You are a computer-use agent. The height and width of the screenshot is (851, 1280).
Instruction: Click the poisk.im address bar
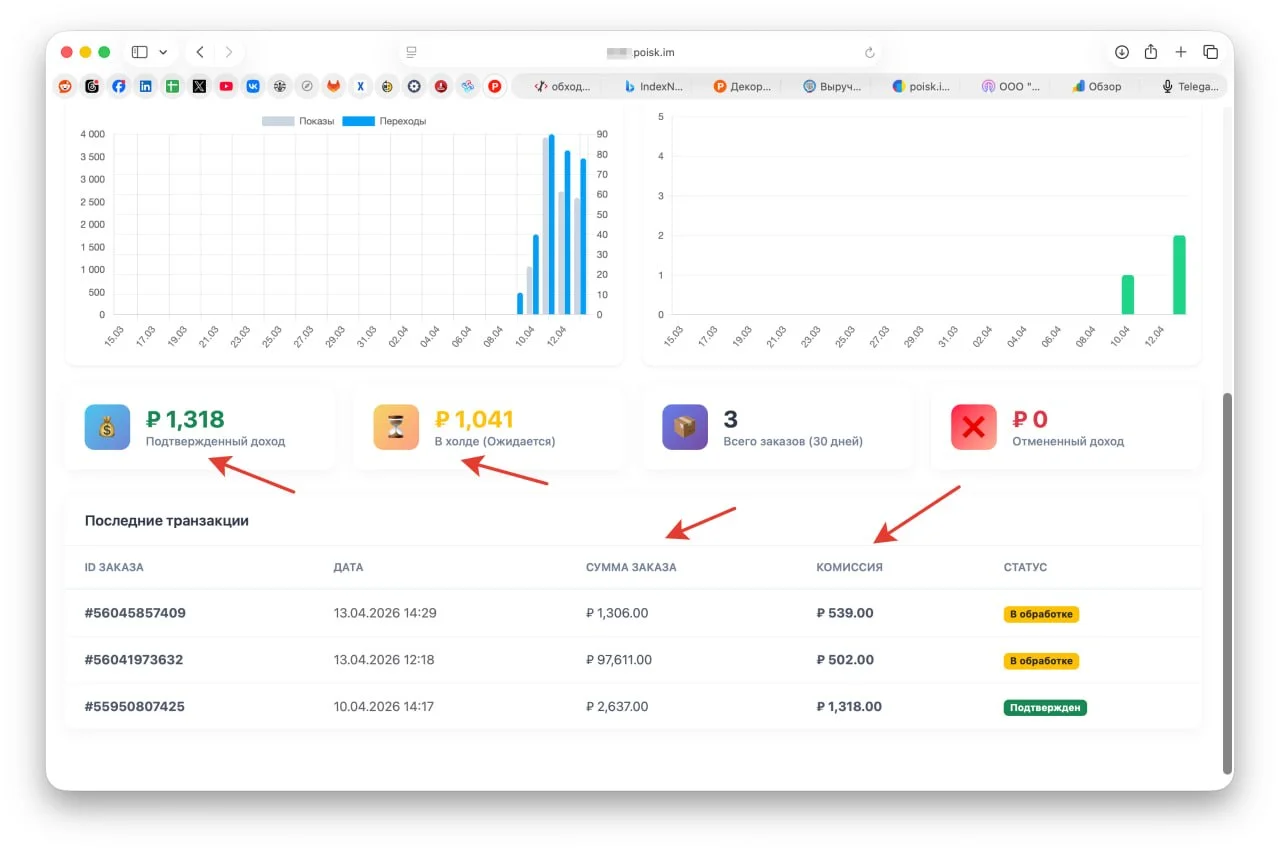point(640,52)
